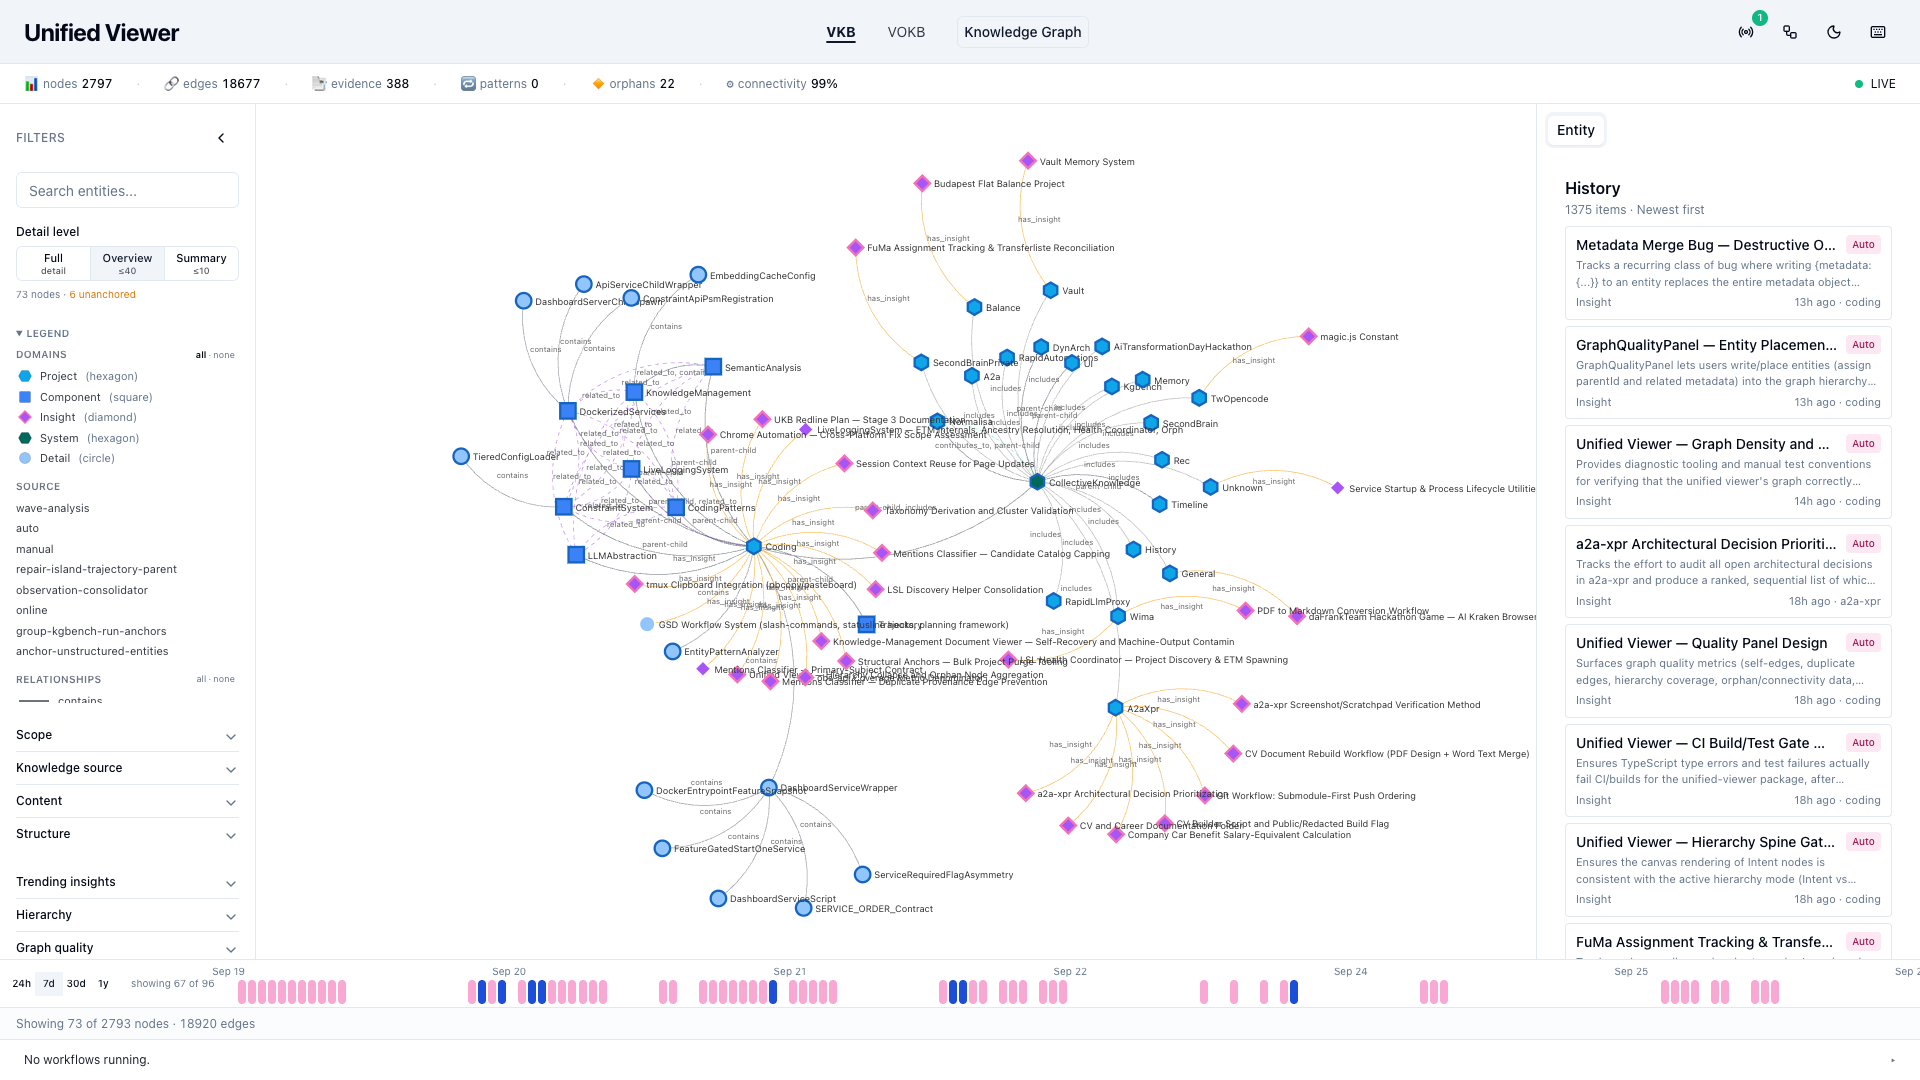Collapse the Legend section
1920x1080 pixels.
pyautogui.click(x=43, y=333)
